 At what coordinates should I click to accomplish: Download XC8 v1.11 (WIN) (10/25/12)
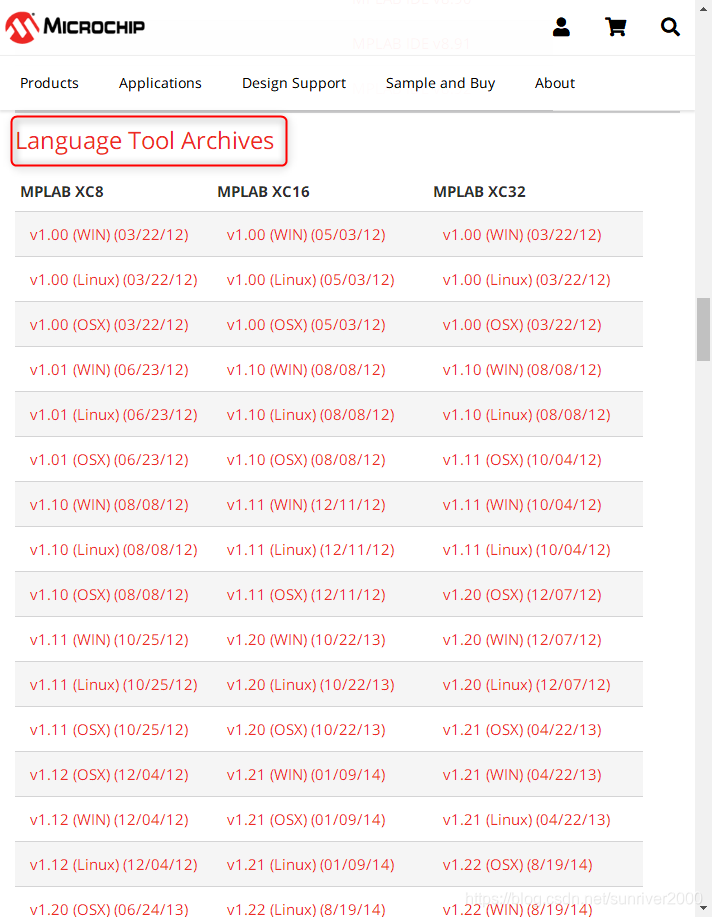click(109, 640)
